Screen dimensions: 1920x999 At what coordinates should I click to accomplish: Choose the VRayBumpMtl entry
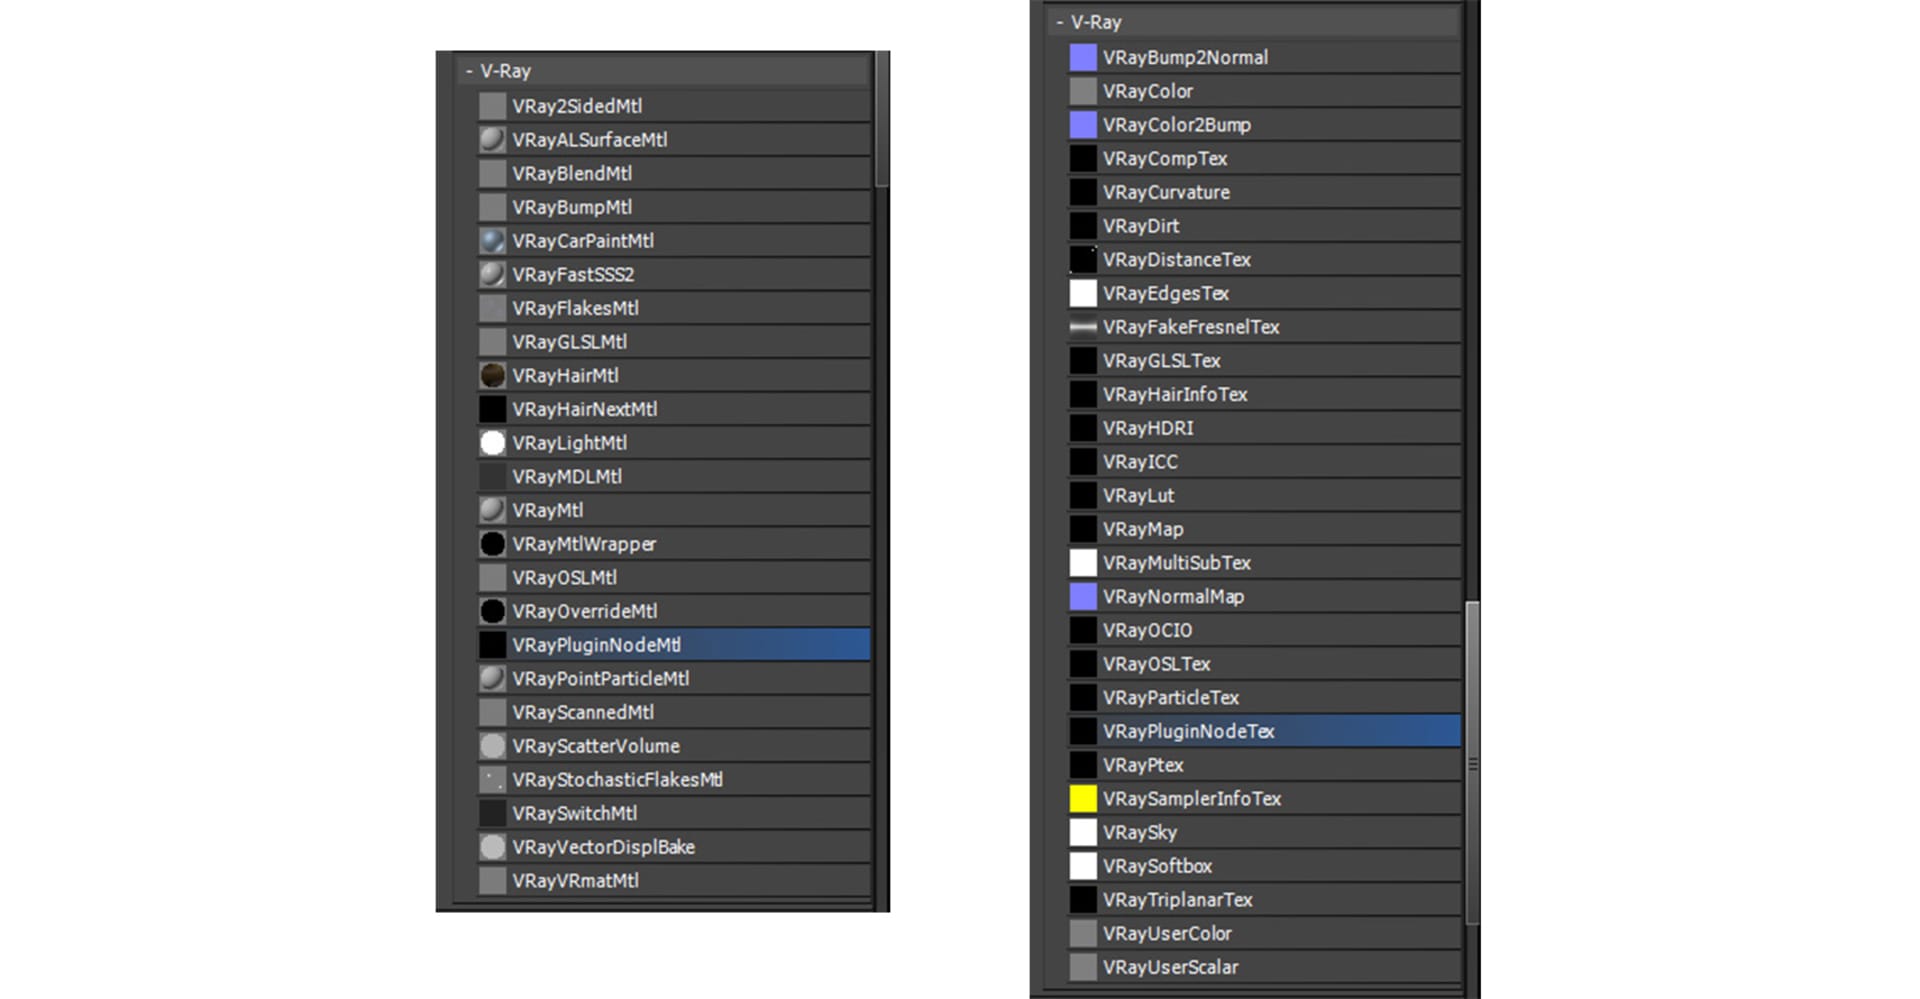[x=674, y=207]
